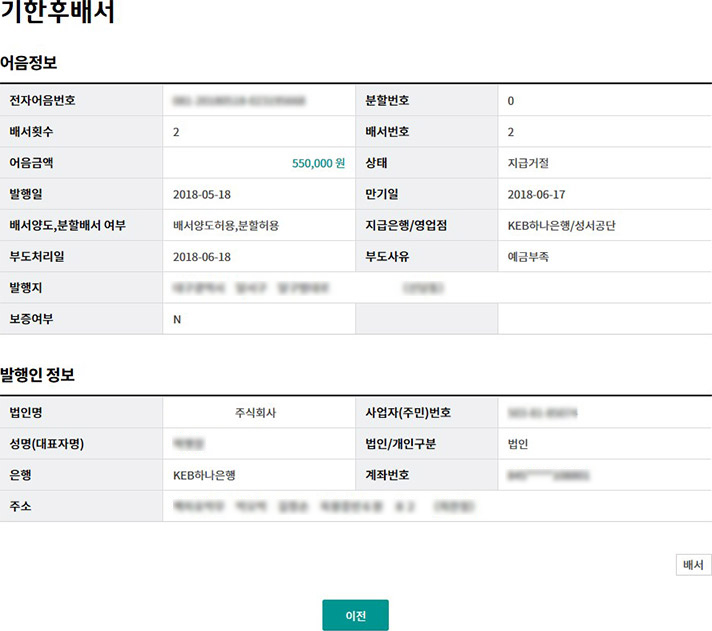Click the maturity date 2018-06-17

pyautogui.click(x=537, y=194)
